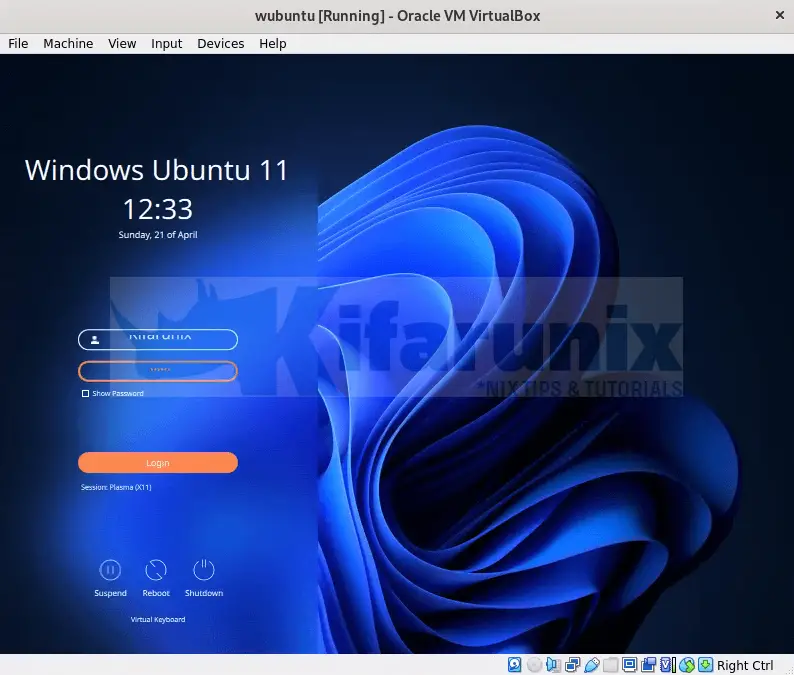
Task: Click the hard disk activity status icon
Action: 514,664
